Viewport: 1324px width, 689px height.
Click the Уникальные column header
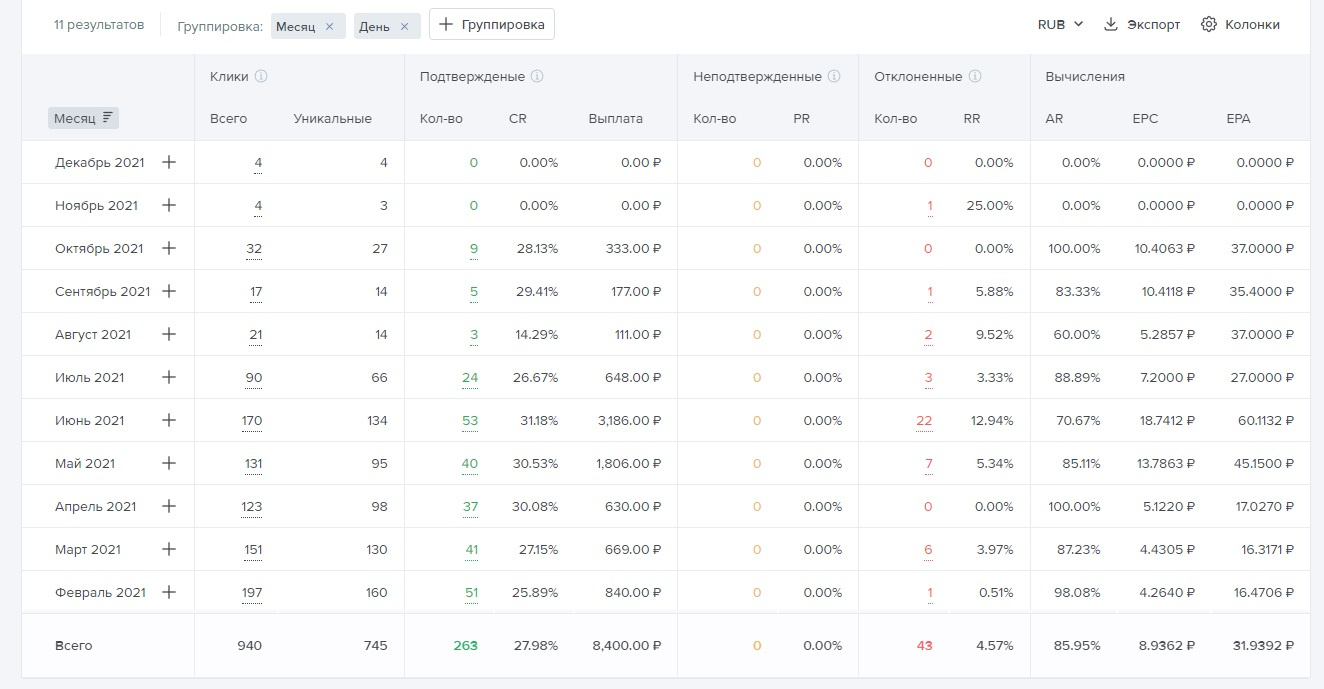[333, 118]
